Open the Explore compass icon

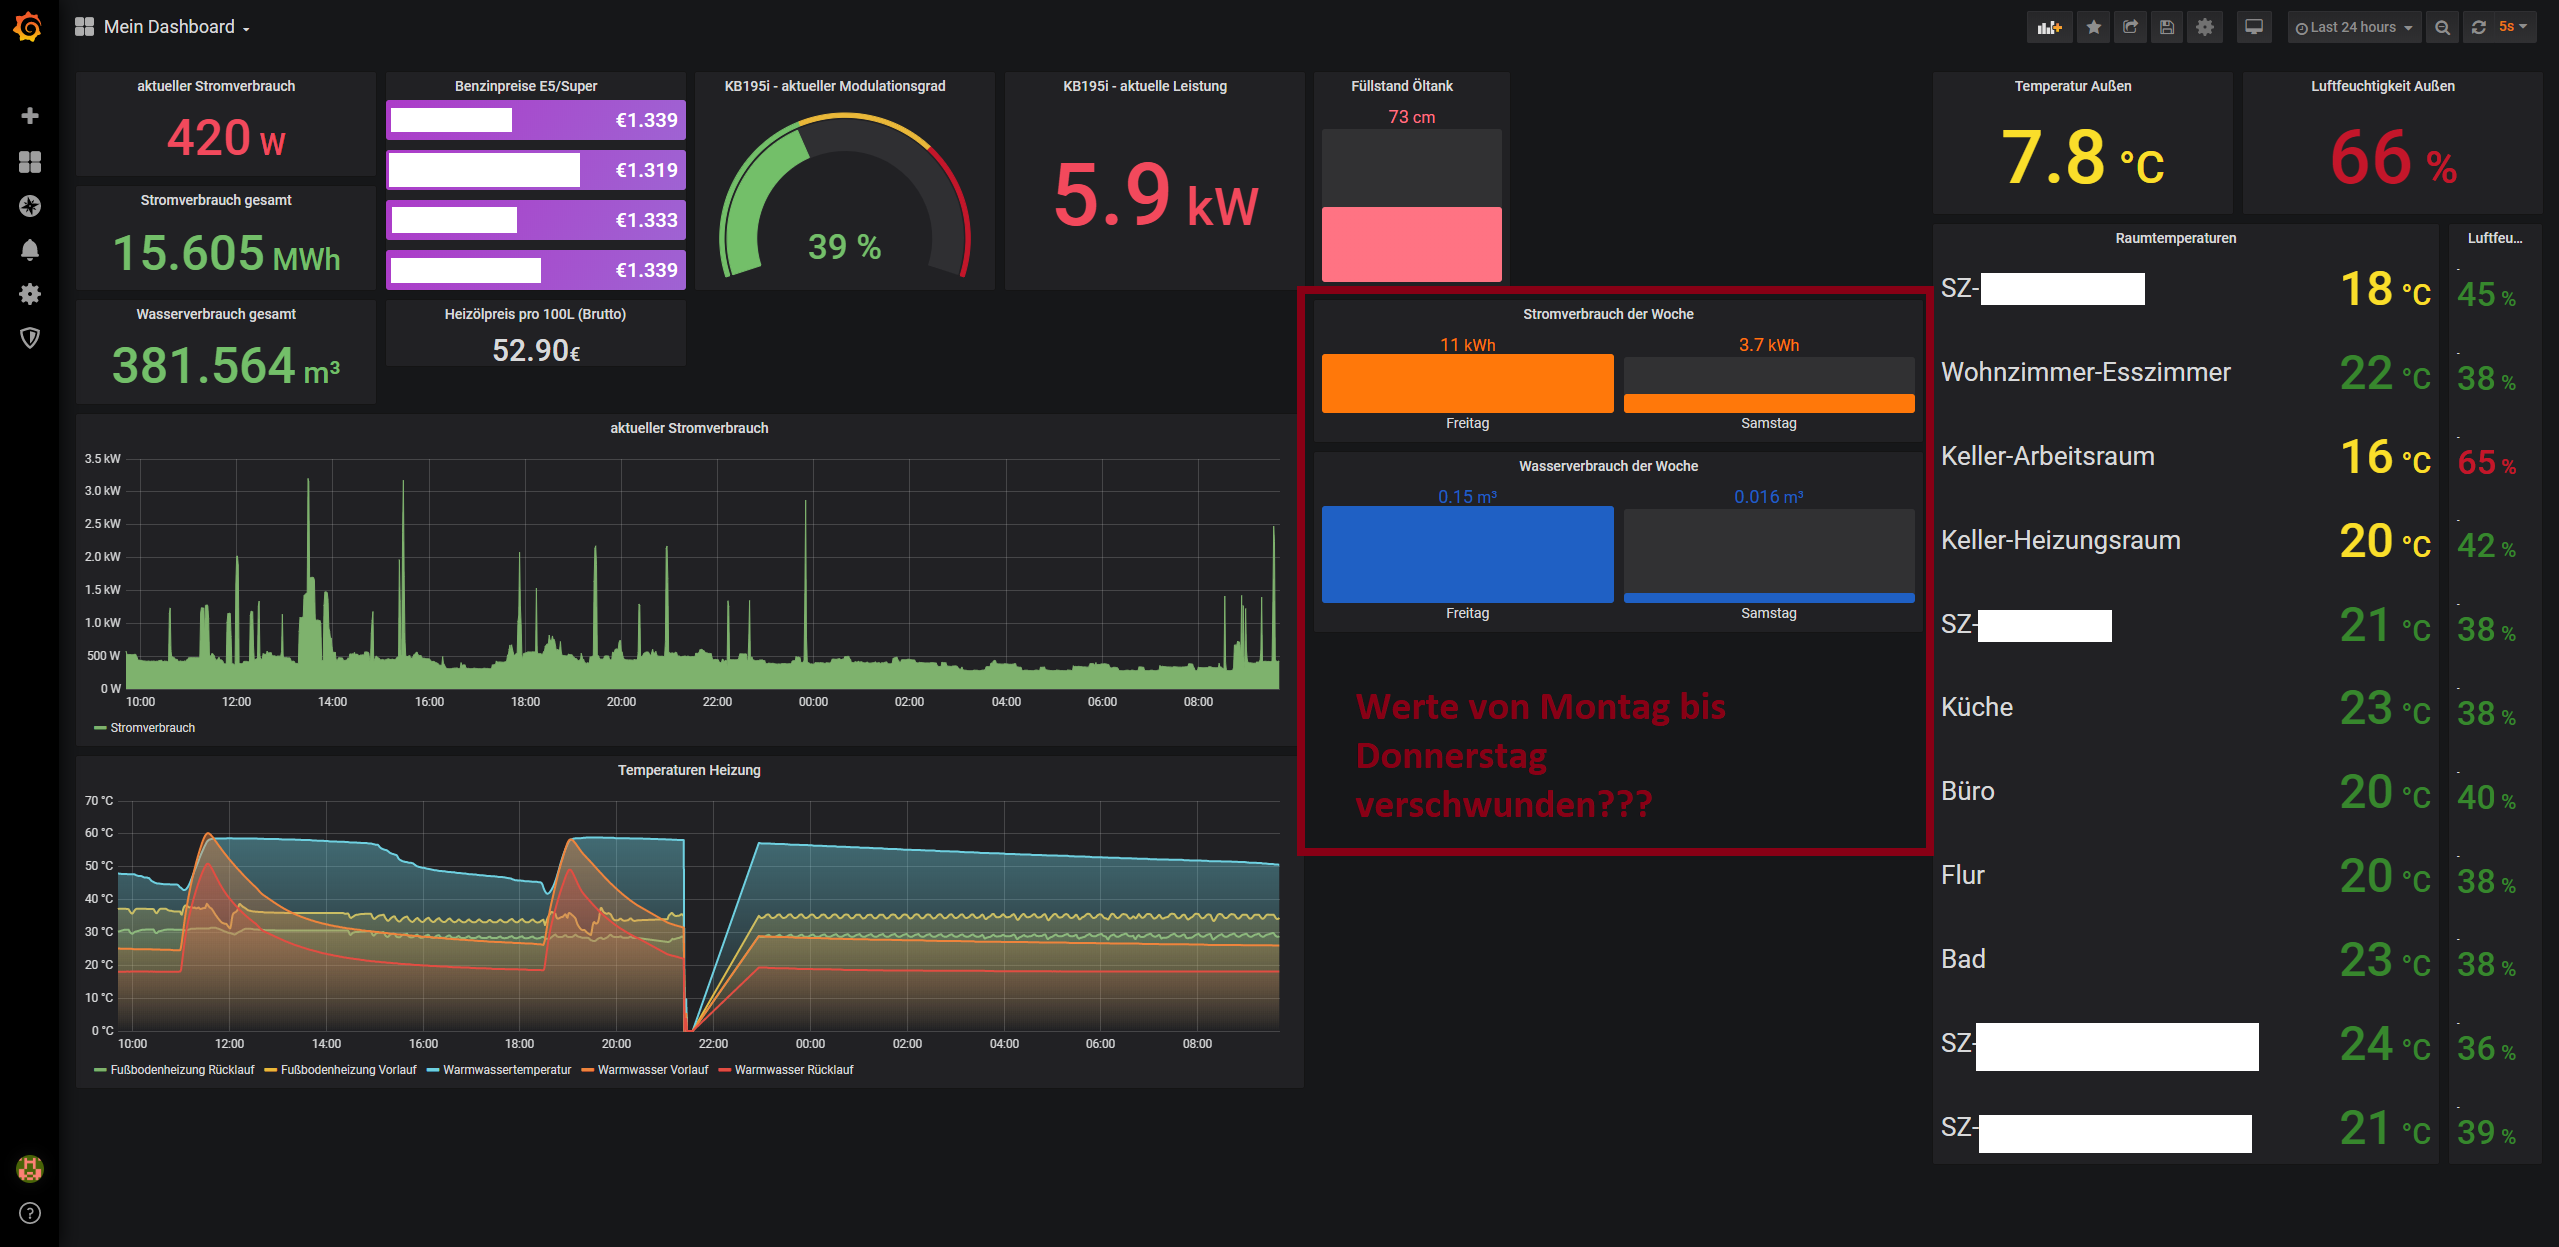click(30, 206)
